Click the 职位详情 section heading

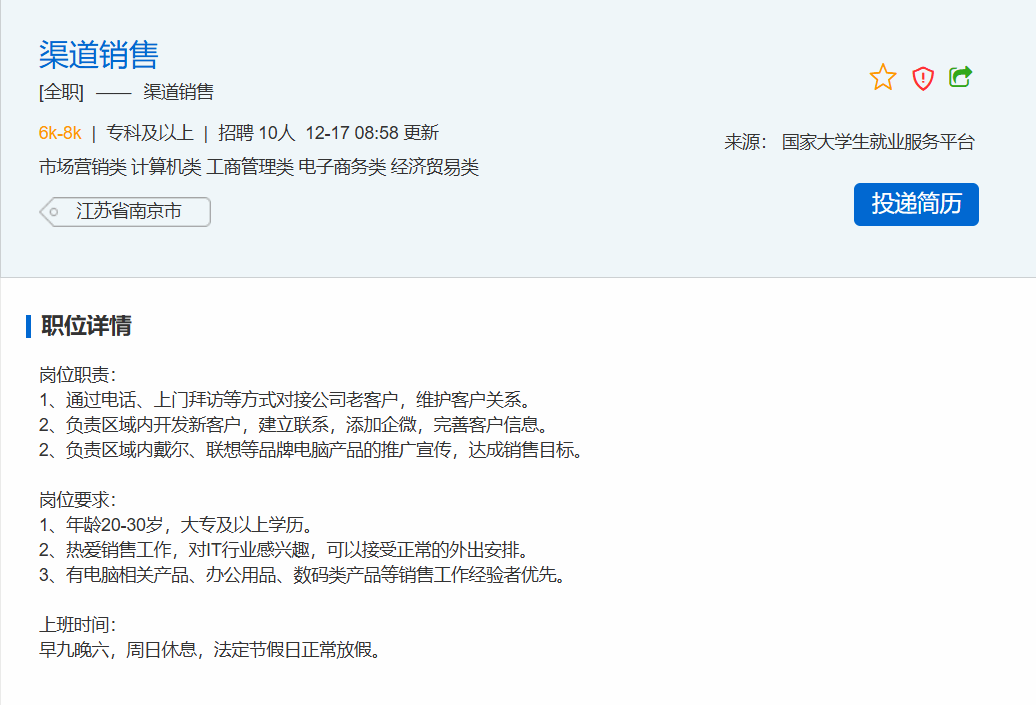tap(86, 326)
